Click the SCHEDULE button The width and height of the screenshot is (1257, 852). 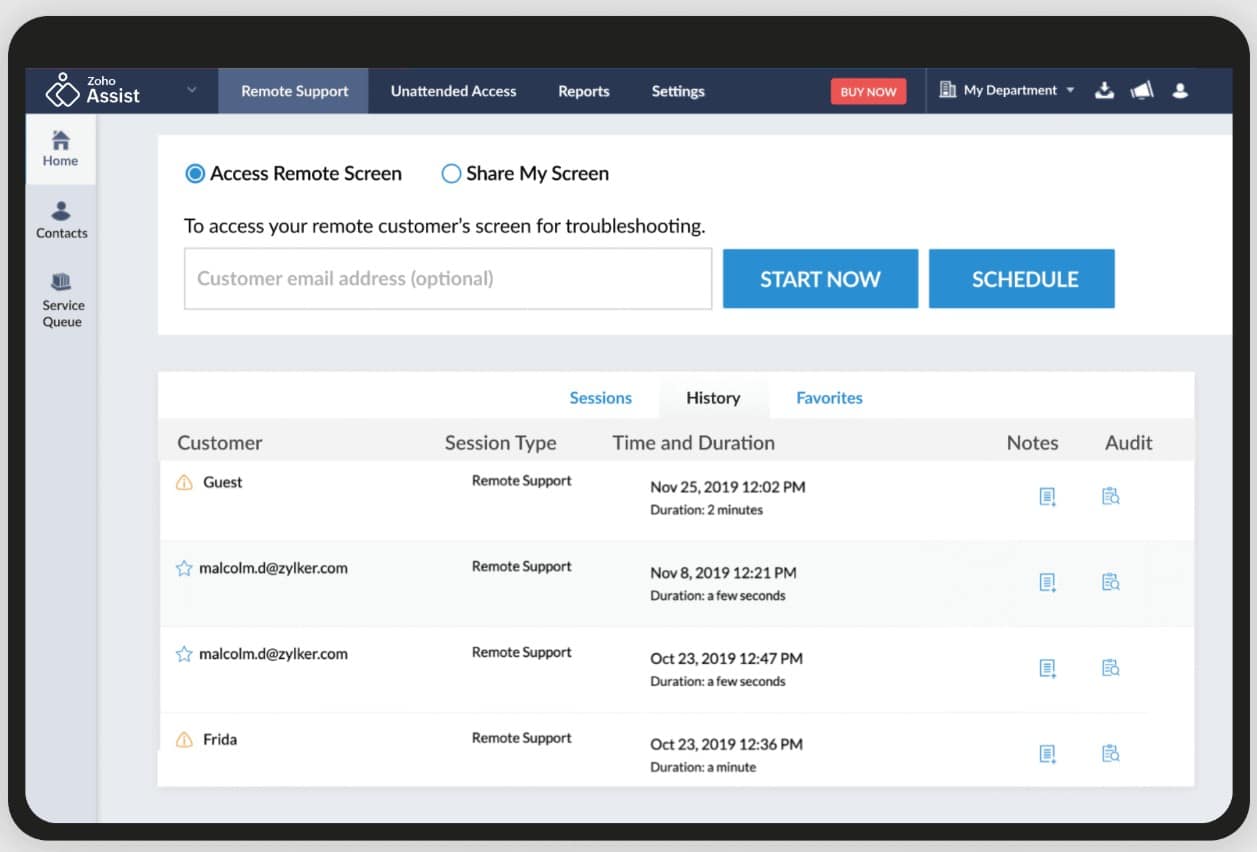pos(1021,279)
